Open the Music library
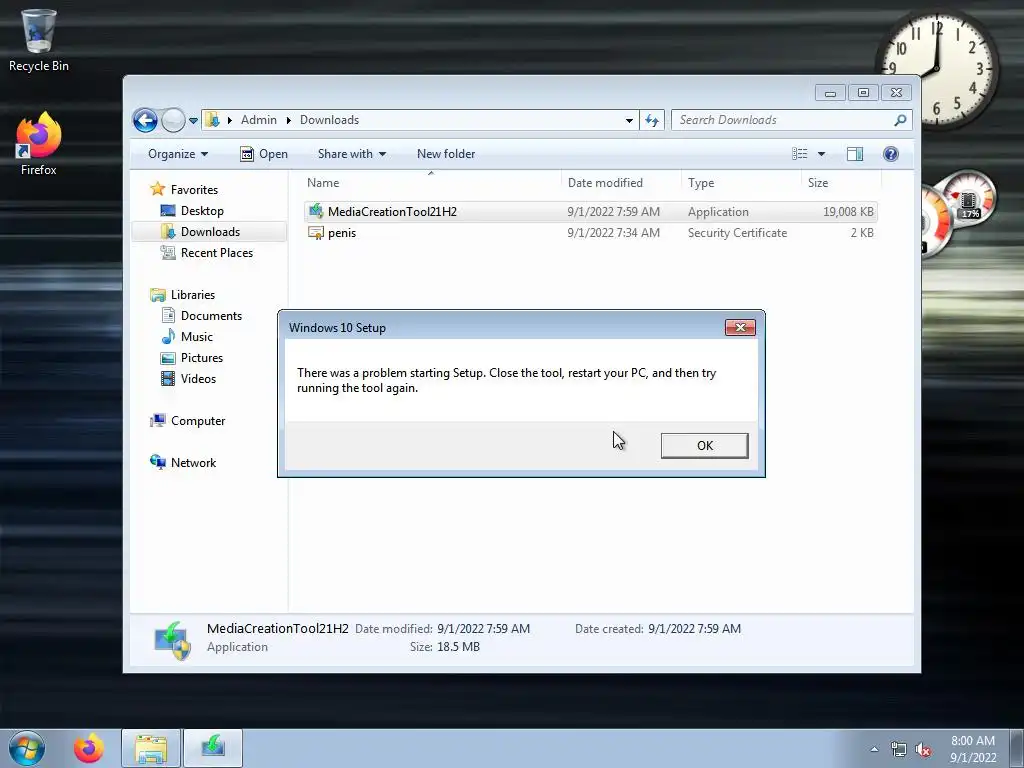 [x=197, y=336]
